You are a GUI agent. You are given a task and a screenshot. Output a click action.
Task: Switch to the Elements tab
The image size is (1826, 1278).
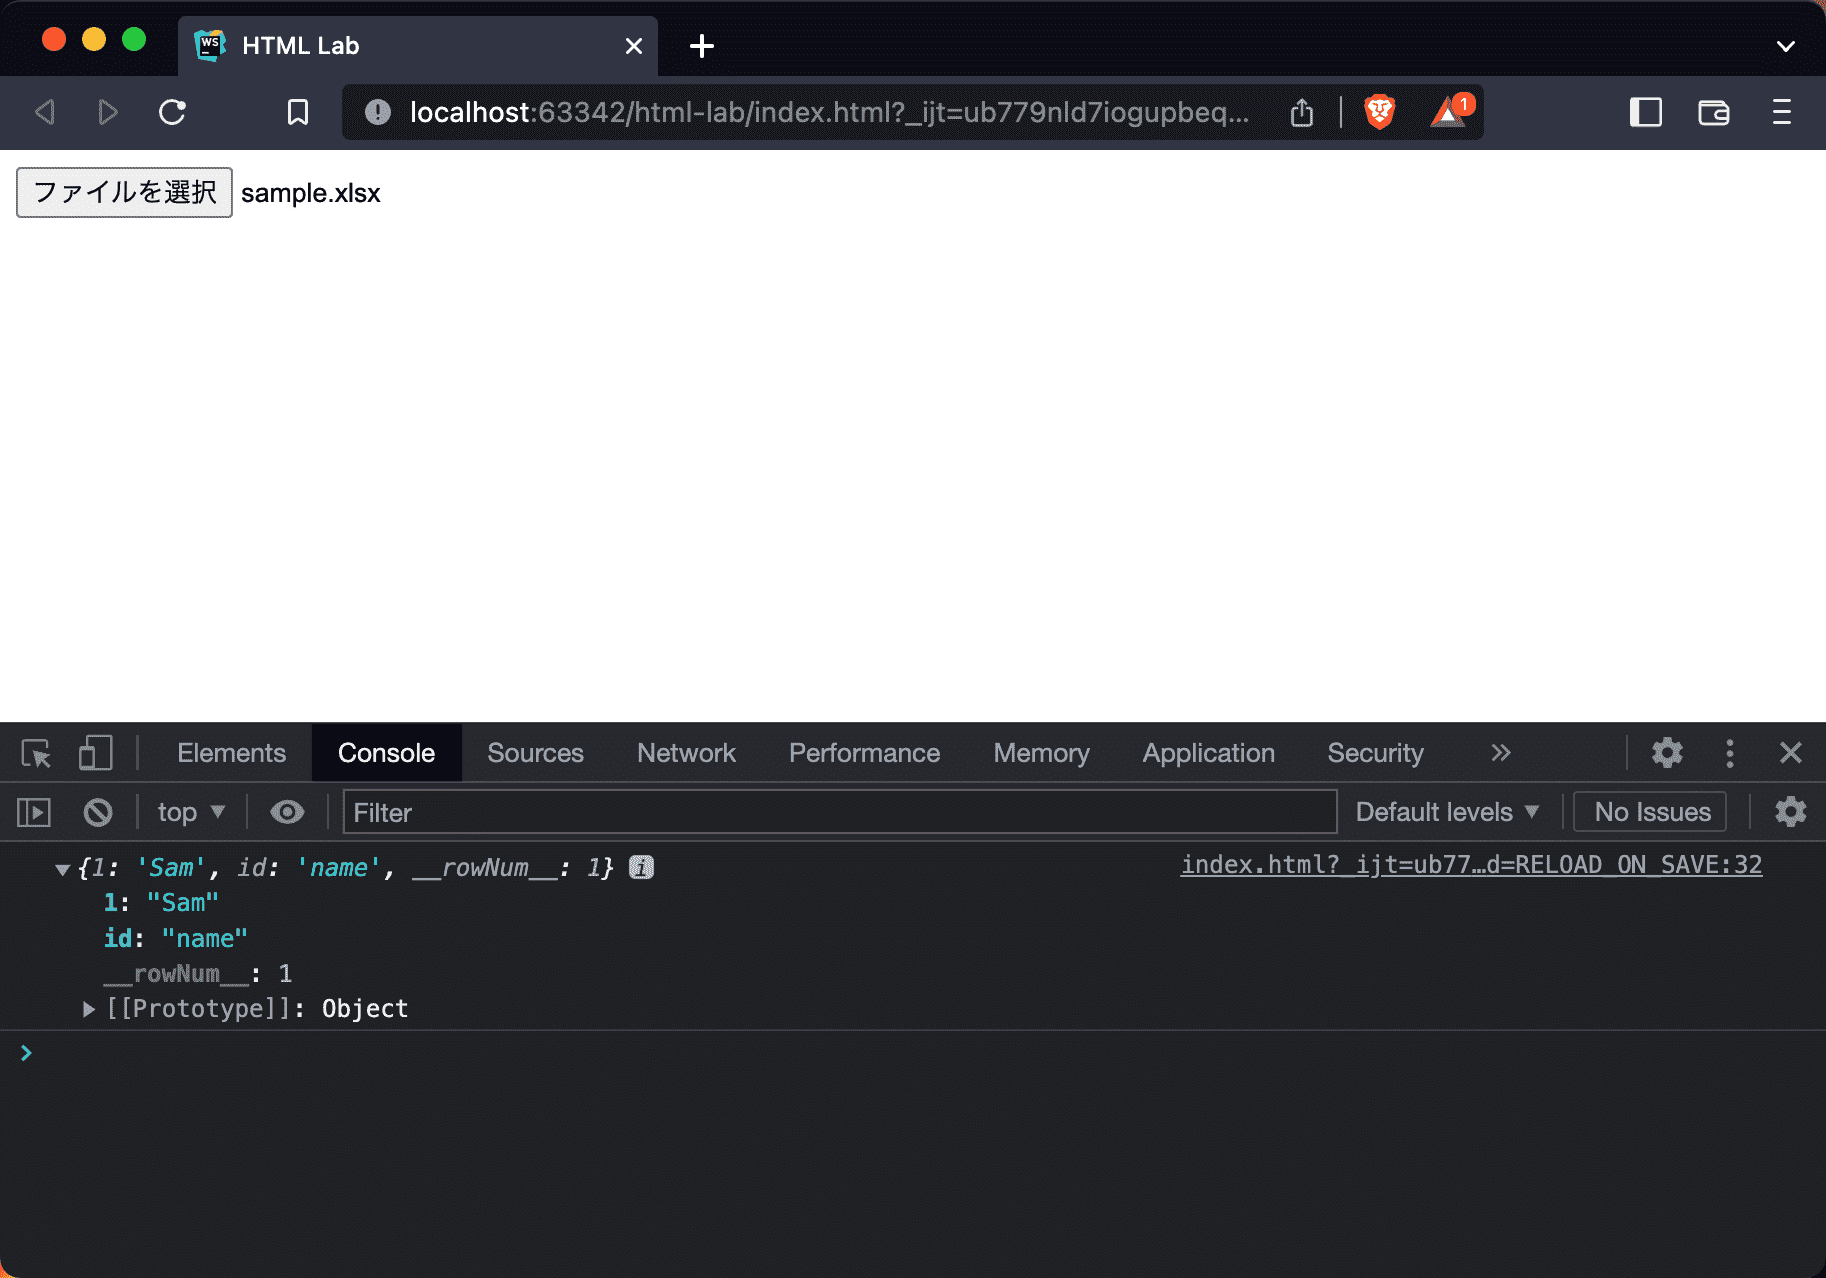pos(231,753)
